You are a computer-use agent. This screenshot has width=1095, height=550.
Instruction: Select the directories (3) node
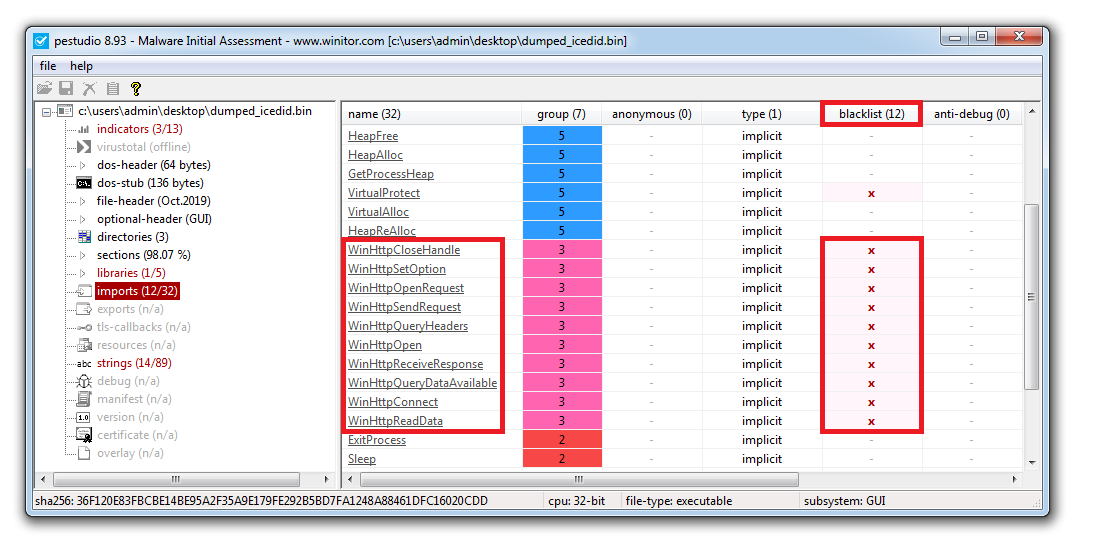point(133,237)
